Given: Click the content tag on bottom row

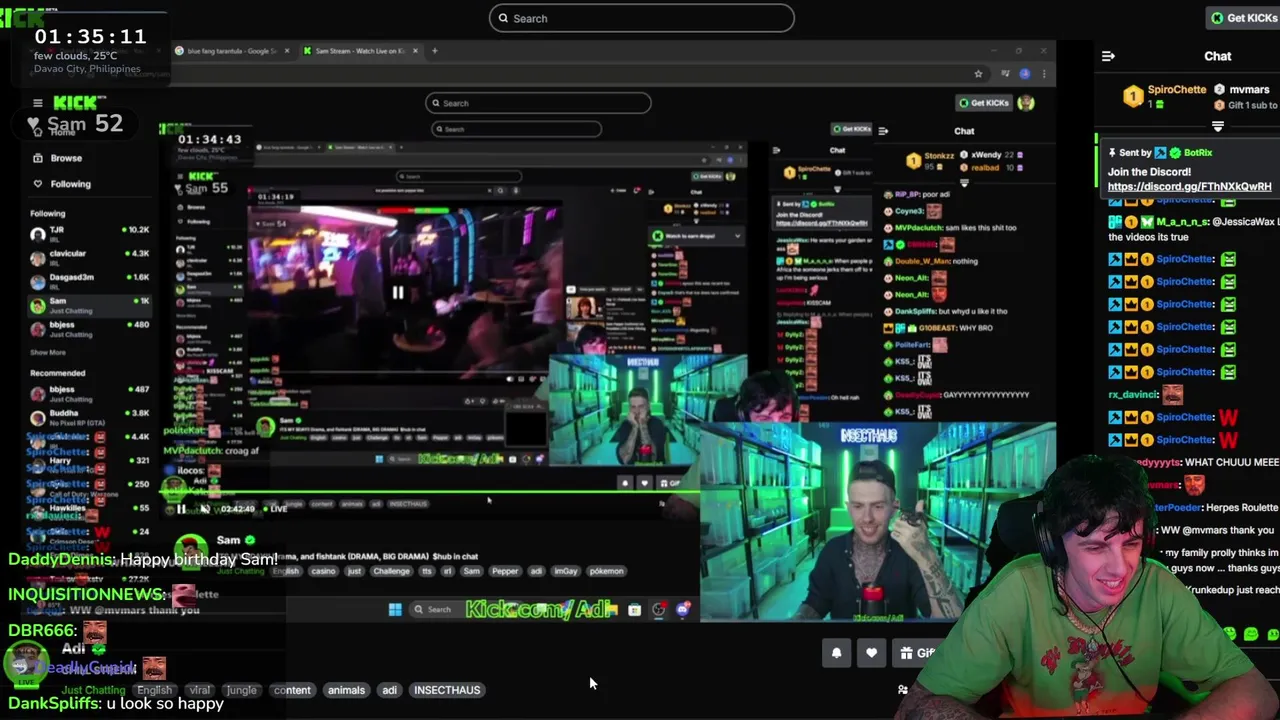Looking at the screenshot, I should [292, 690].
